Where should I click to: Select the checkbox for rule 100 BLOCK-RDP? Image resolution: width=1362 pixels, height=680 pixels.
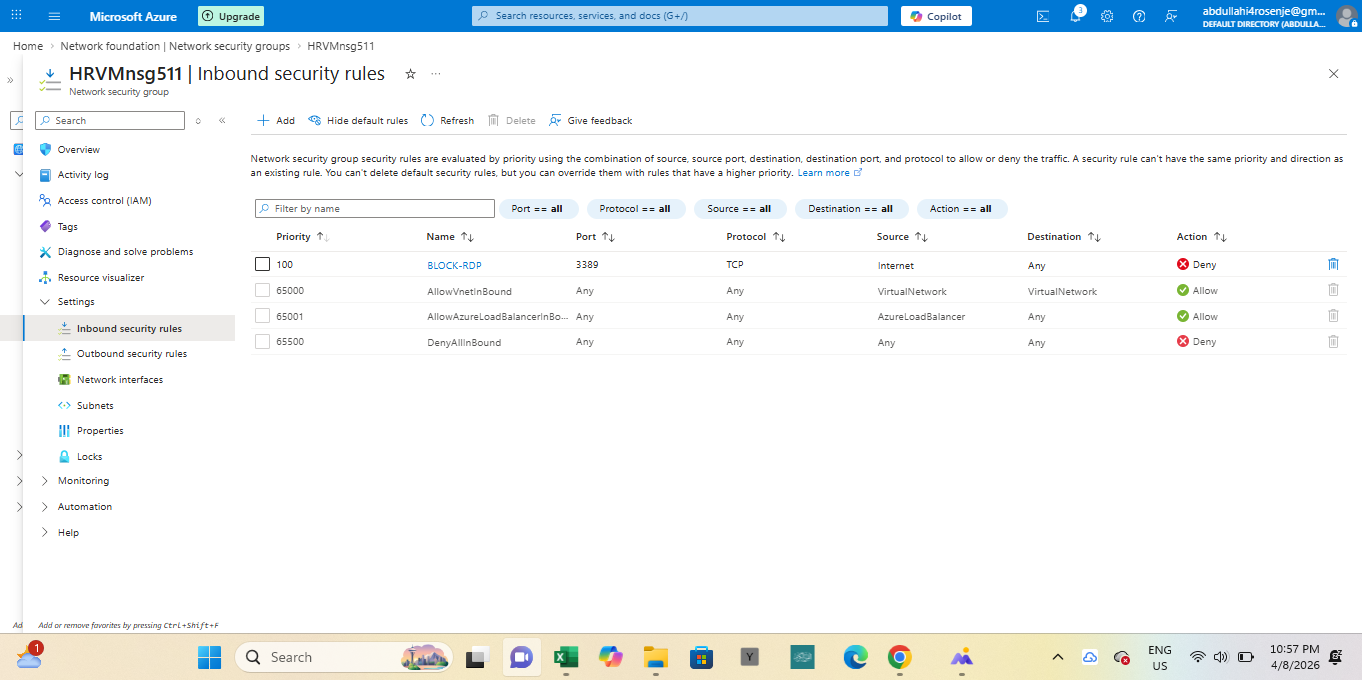click(x=262, y=264)
